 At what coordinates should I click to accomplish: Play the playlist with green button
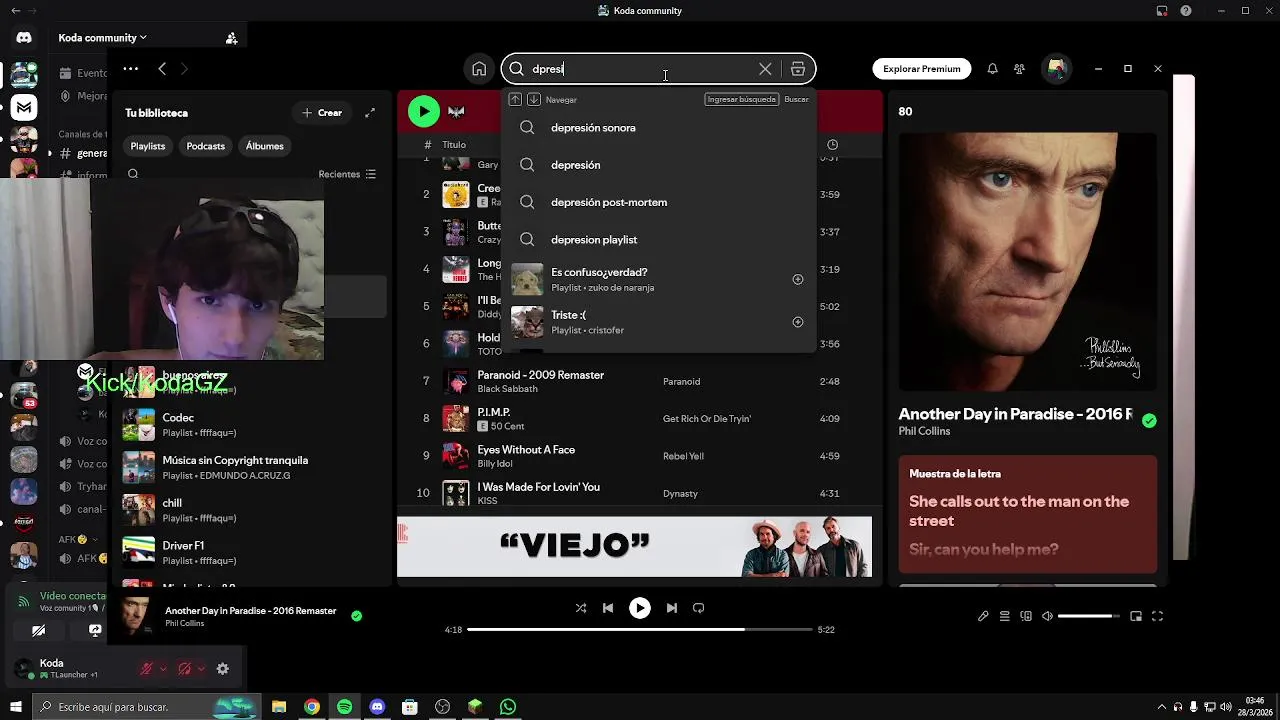[424, 111]
